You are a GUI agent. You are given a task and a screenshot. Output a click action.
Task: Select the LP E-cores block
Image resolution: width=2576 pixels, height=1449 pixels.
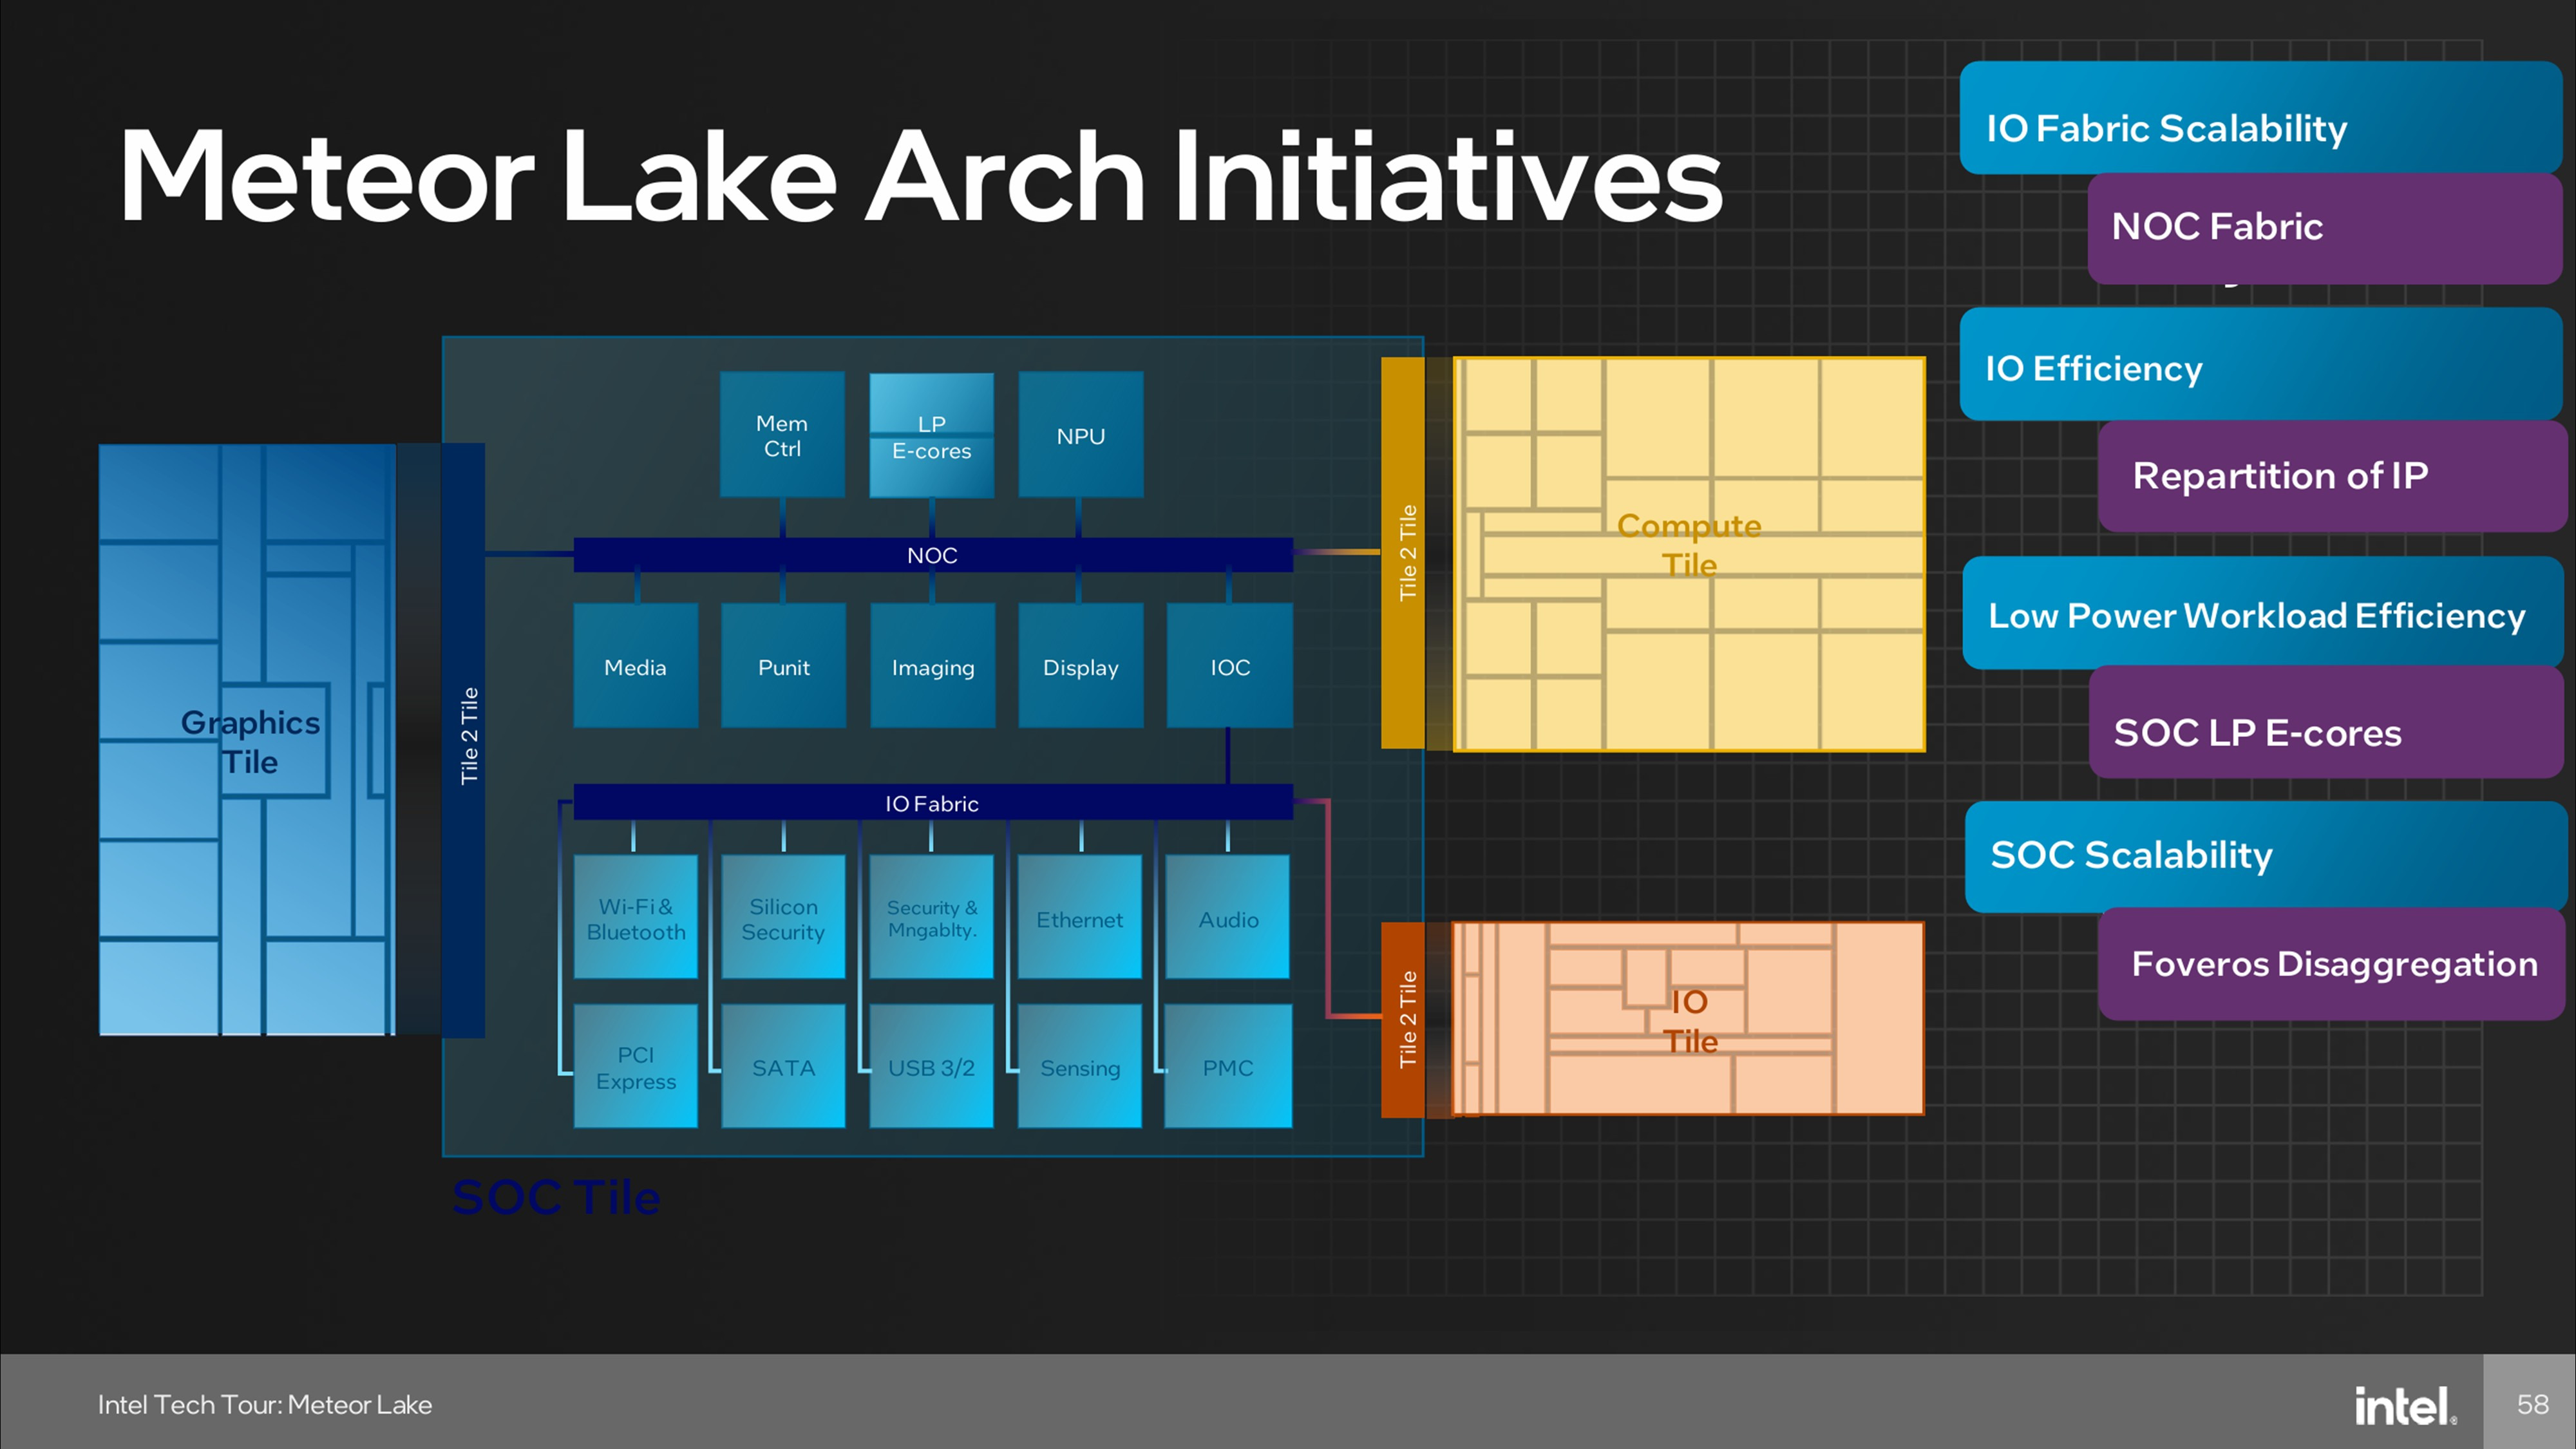930,437
